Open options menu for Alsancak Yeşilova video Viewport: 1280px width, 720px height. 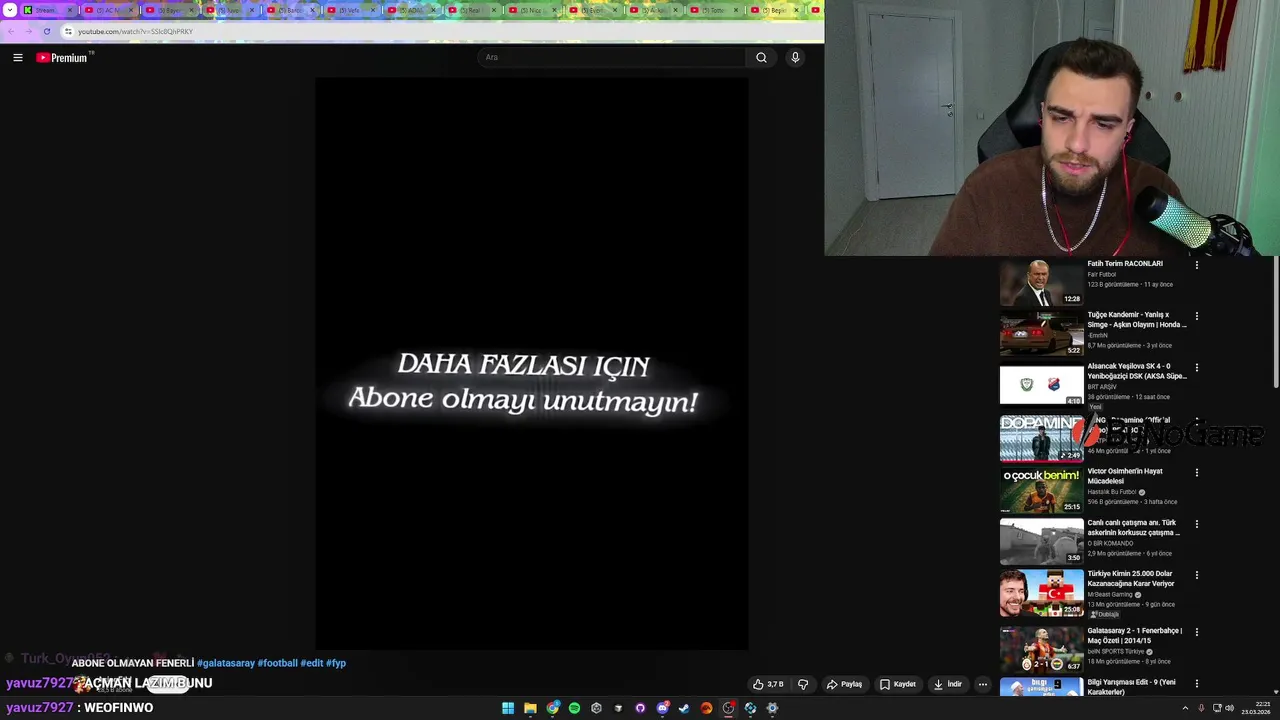click(x=1196, y=368)
